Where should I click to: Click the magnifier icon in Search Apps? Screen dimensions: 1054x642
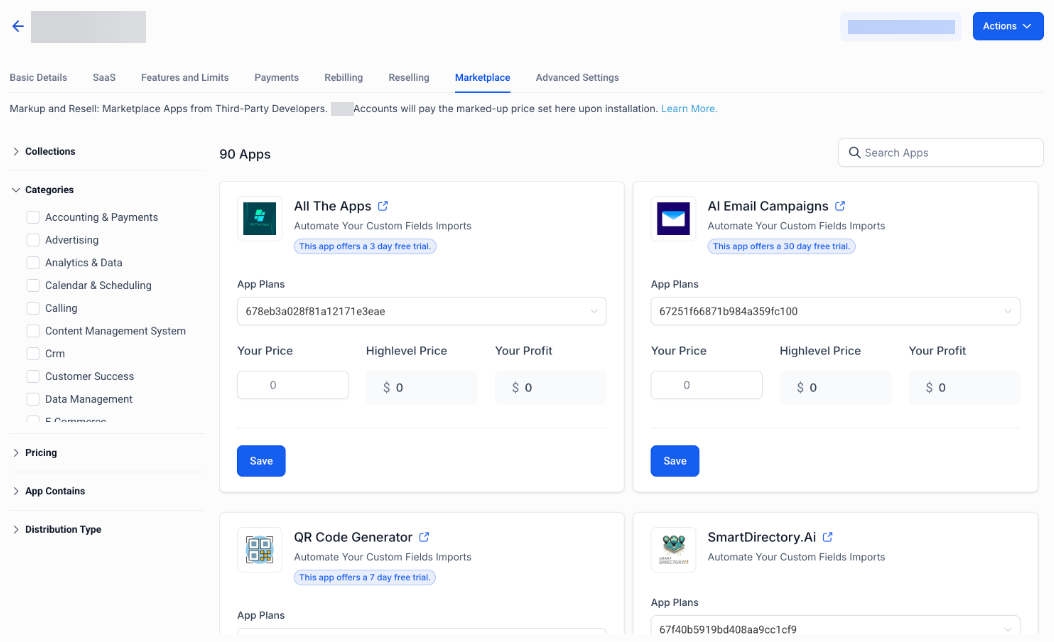pos(854,153)
